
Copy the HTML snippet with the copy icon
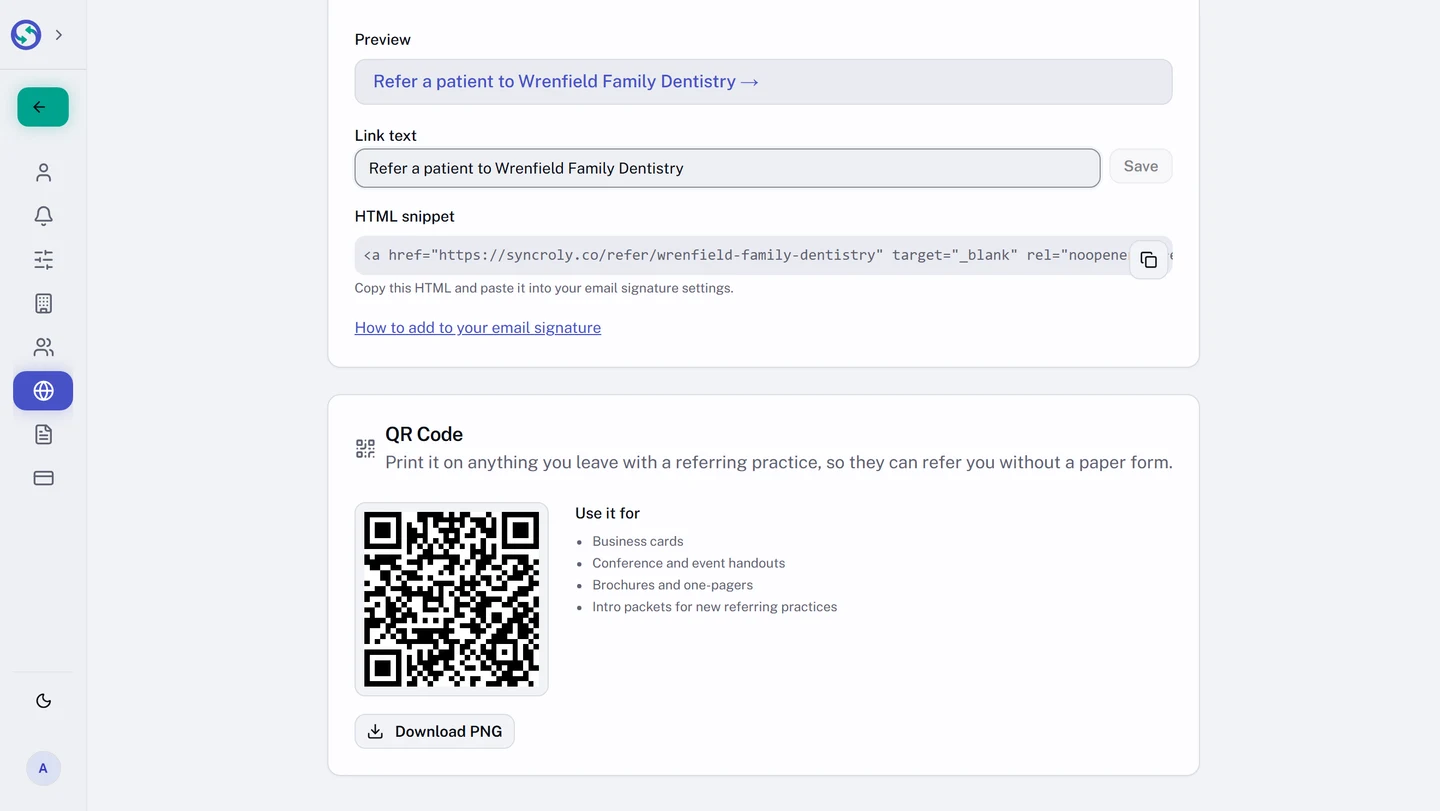tap(1149, 260)
